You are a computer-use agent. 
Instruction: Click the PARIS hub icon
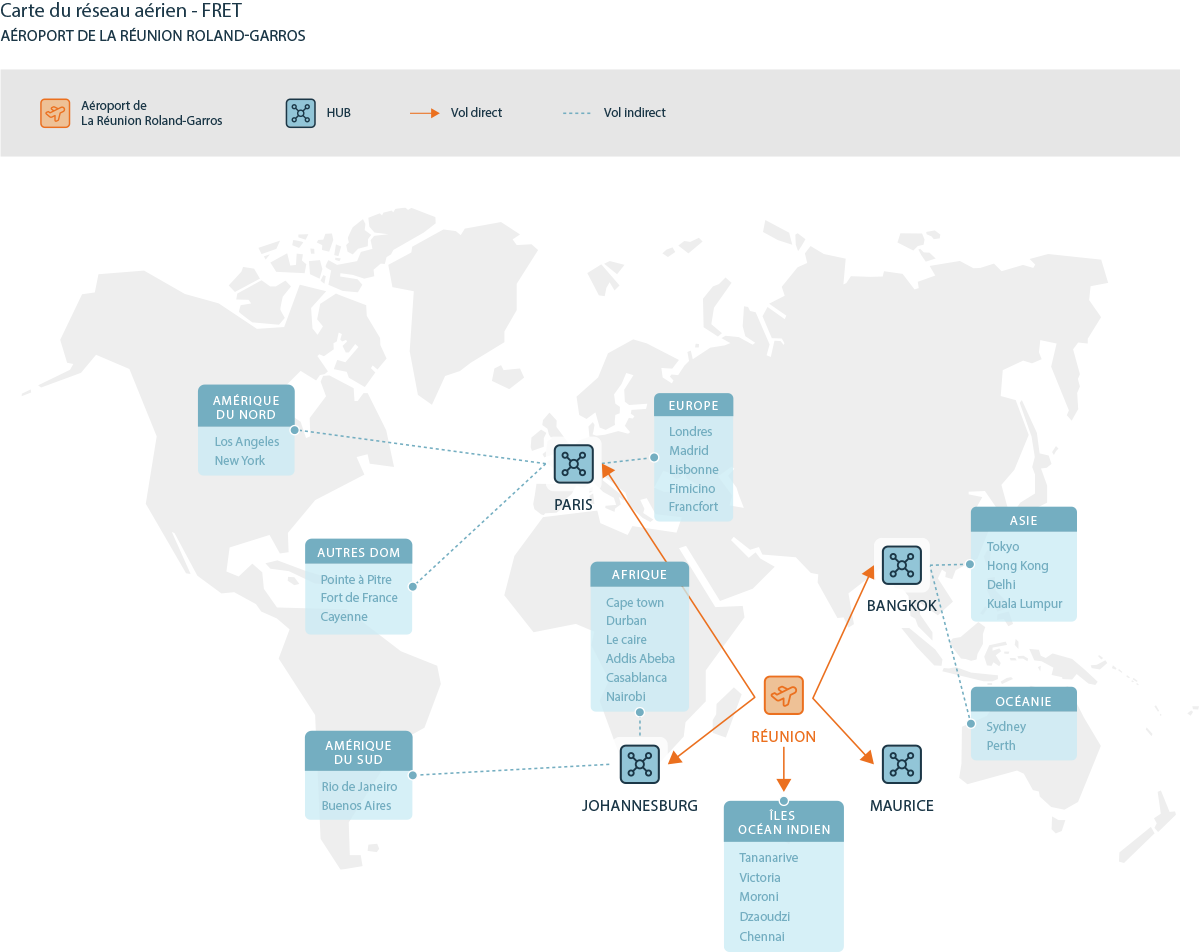point(573,463)
